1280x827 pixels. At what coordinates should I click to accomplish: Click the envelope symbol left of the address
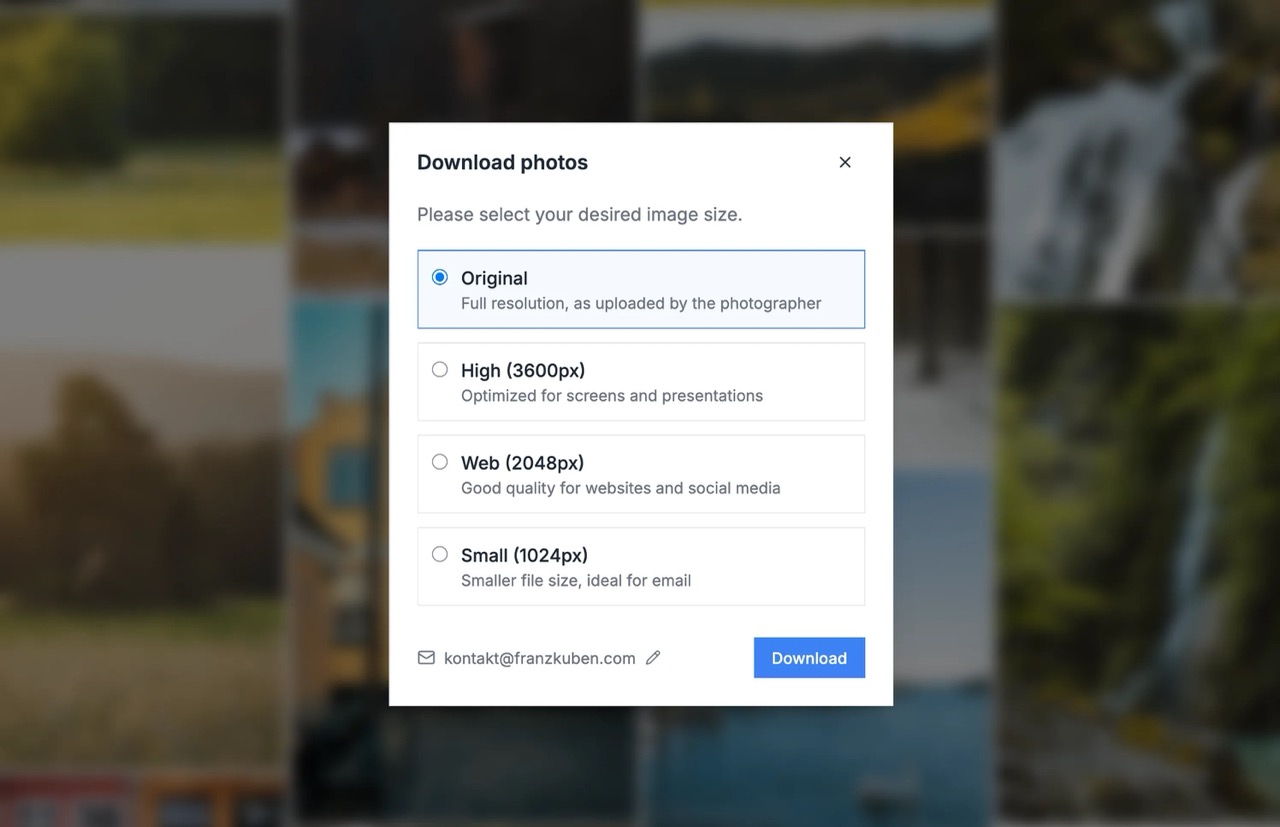tap(426, 657)
